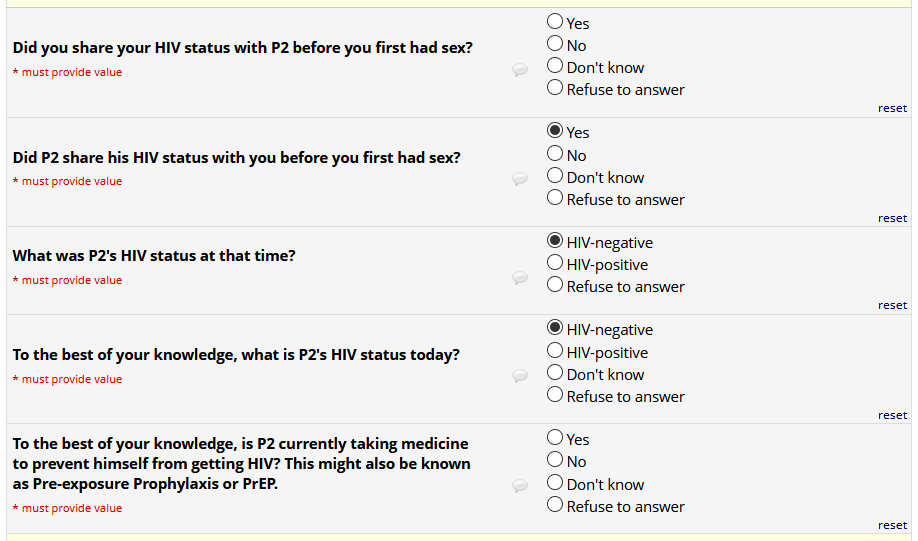Select Yes for sharing your HIV status with P2

pos(555,22)
